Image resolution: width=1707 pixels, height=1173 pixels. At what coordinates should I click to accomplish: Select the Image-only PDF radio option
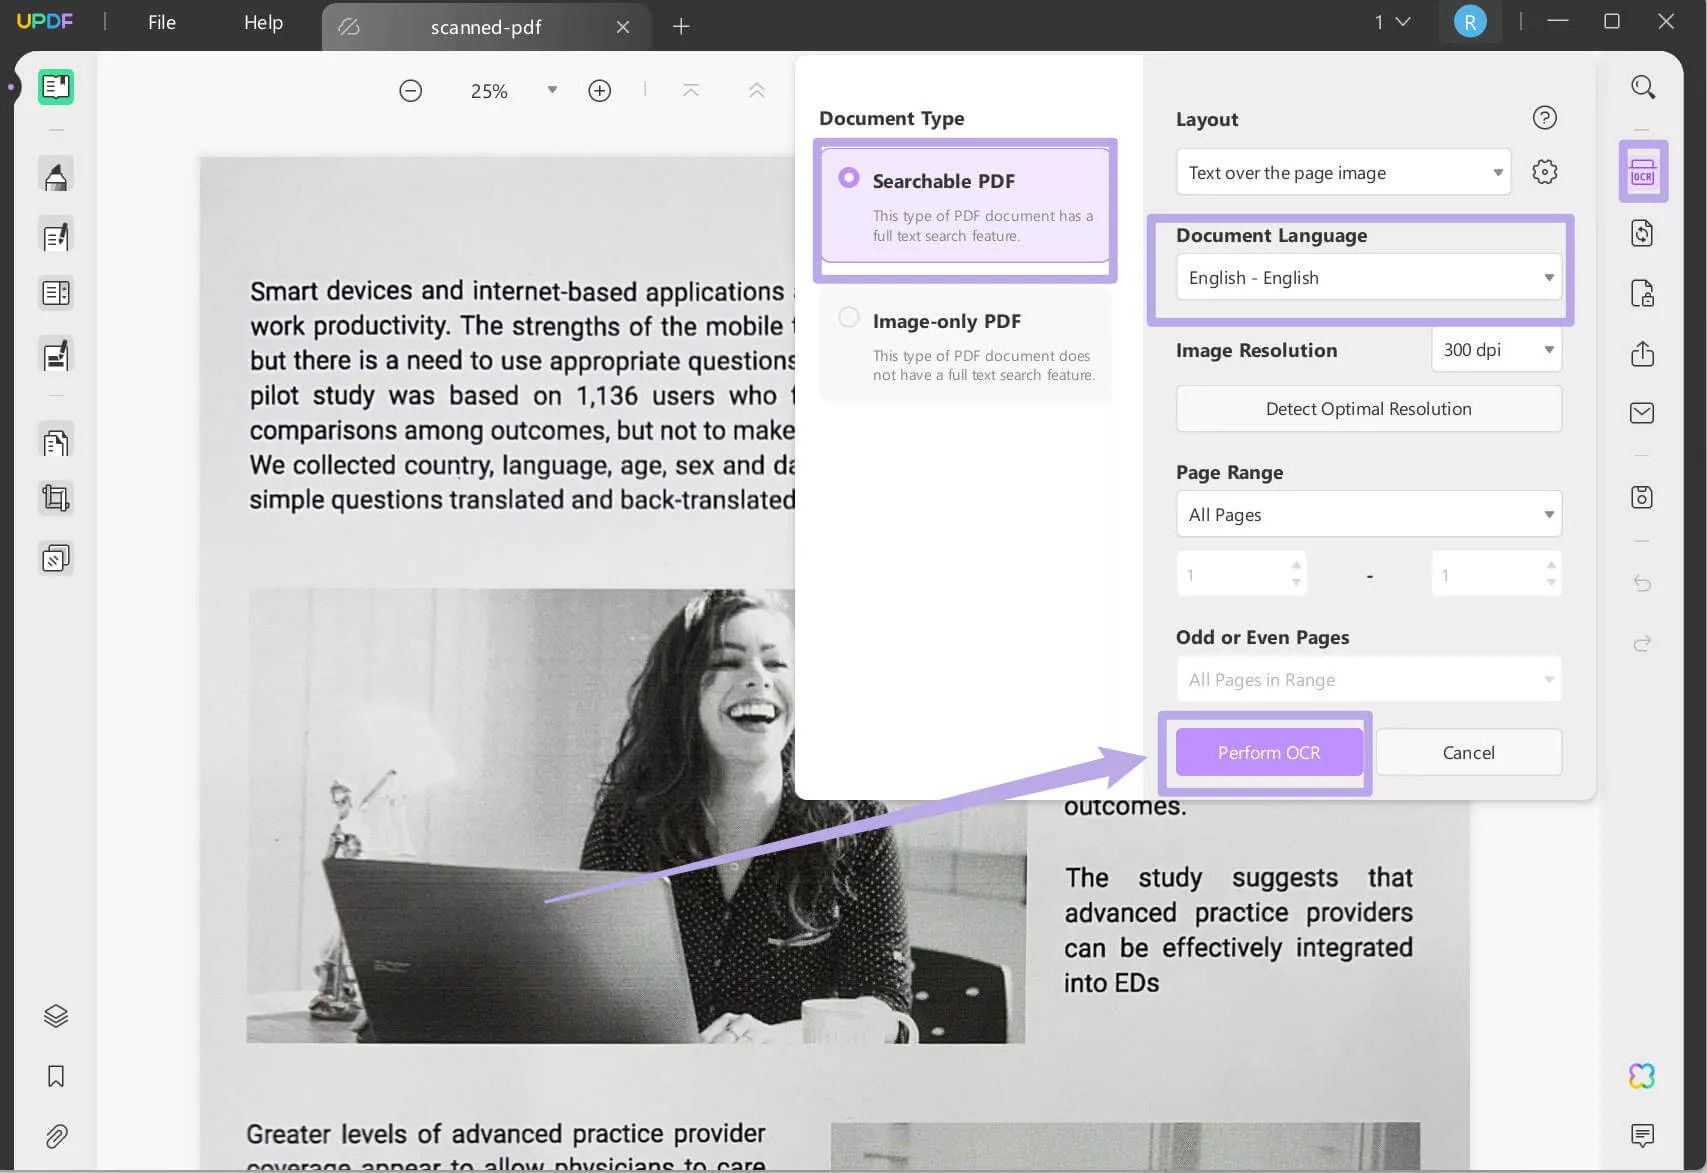[849, 317]
